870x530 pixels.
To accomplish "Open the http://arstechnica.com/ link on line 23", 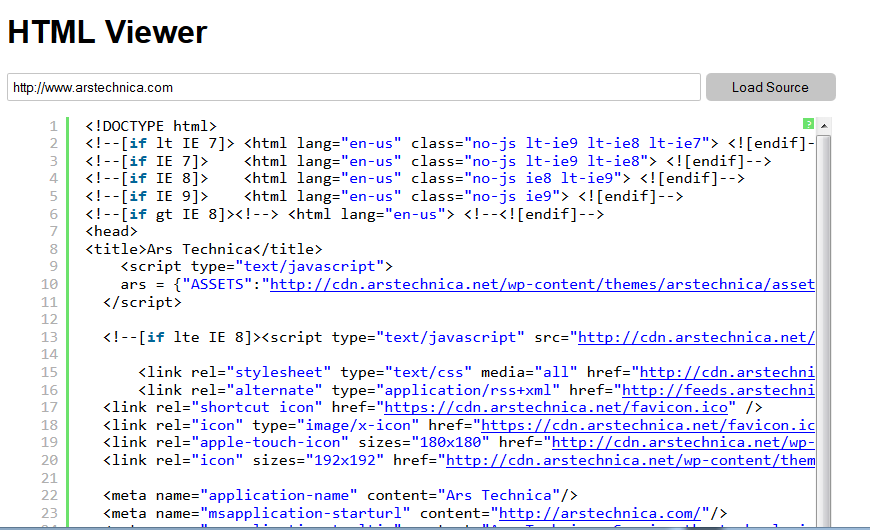I will click(600, 513).
